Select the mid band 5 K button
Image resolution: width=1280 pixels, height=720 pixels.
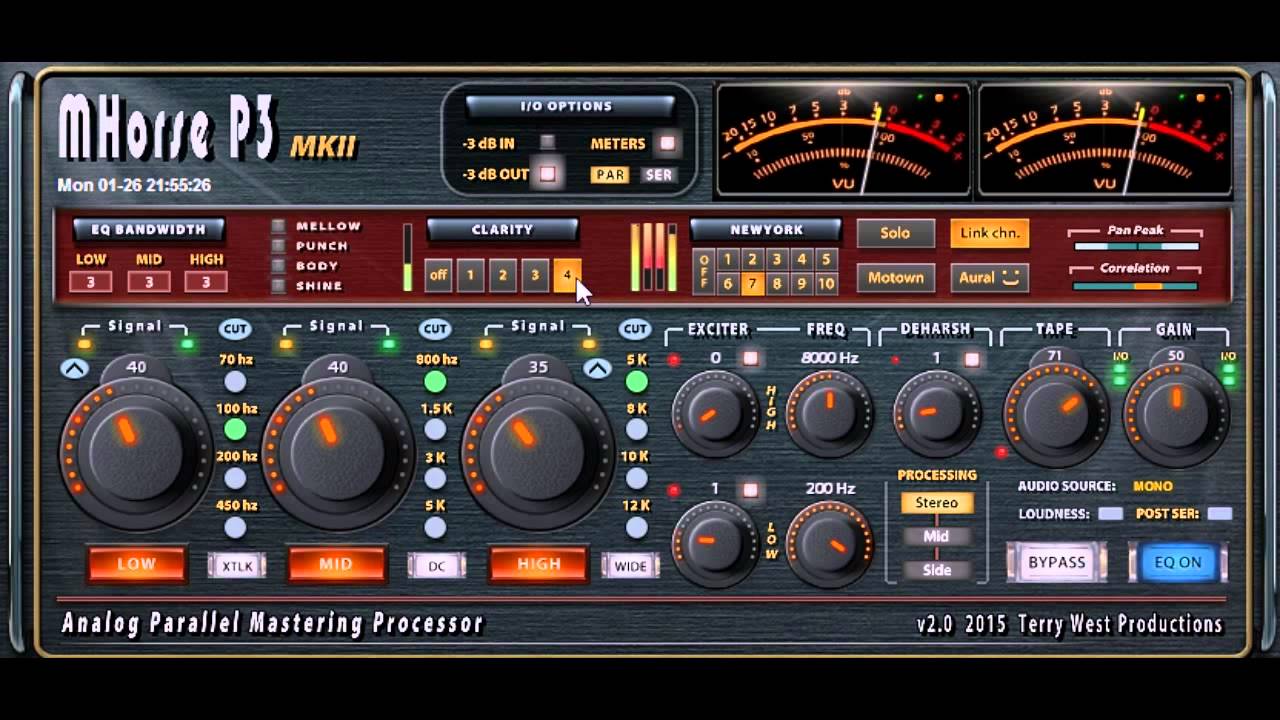tap(435, 528)
